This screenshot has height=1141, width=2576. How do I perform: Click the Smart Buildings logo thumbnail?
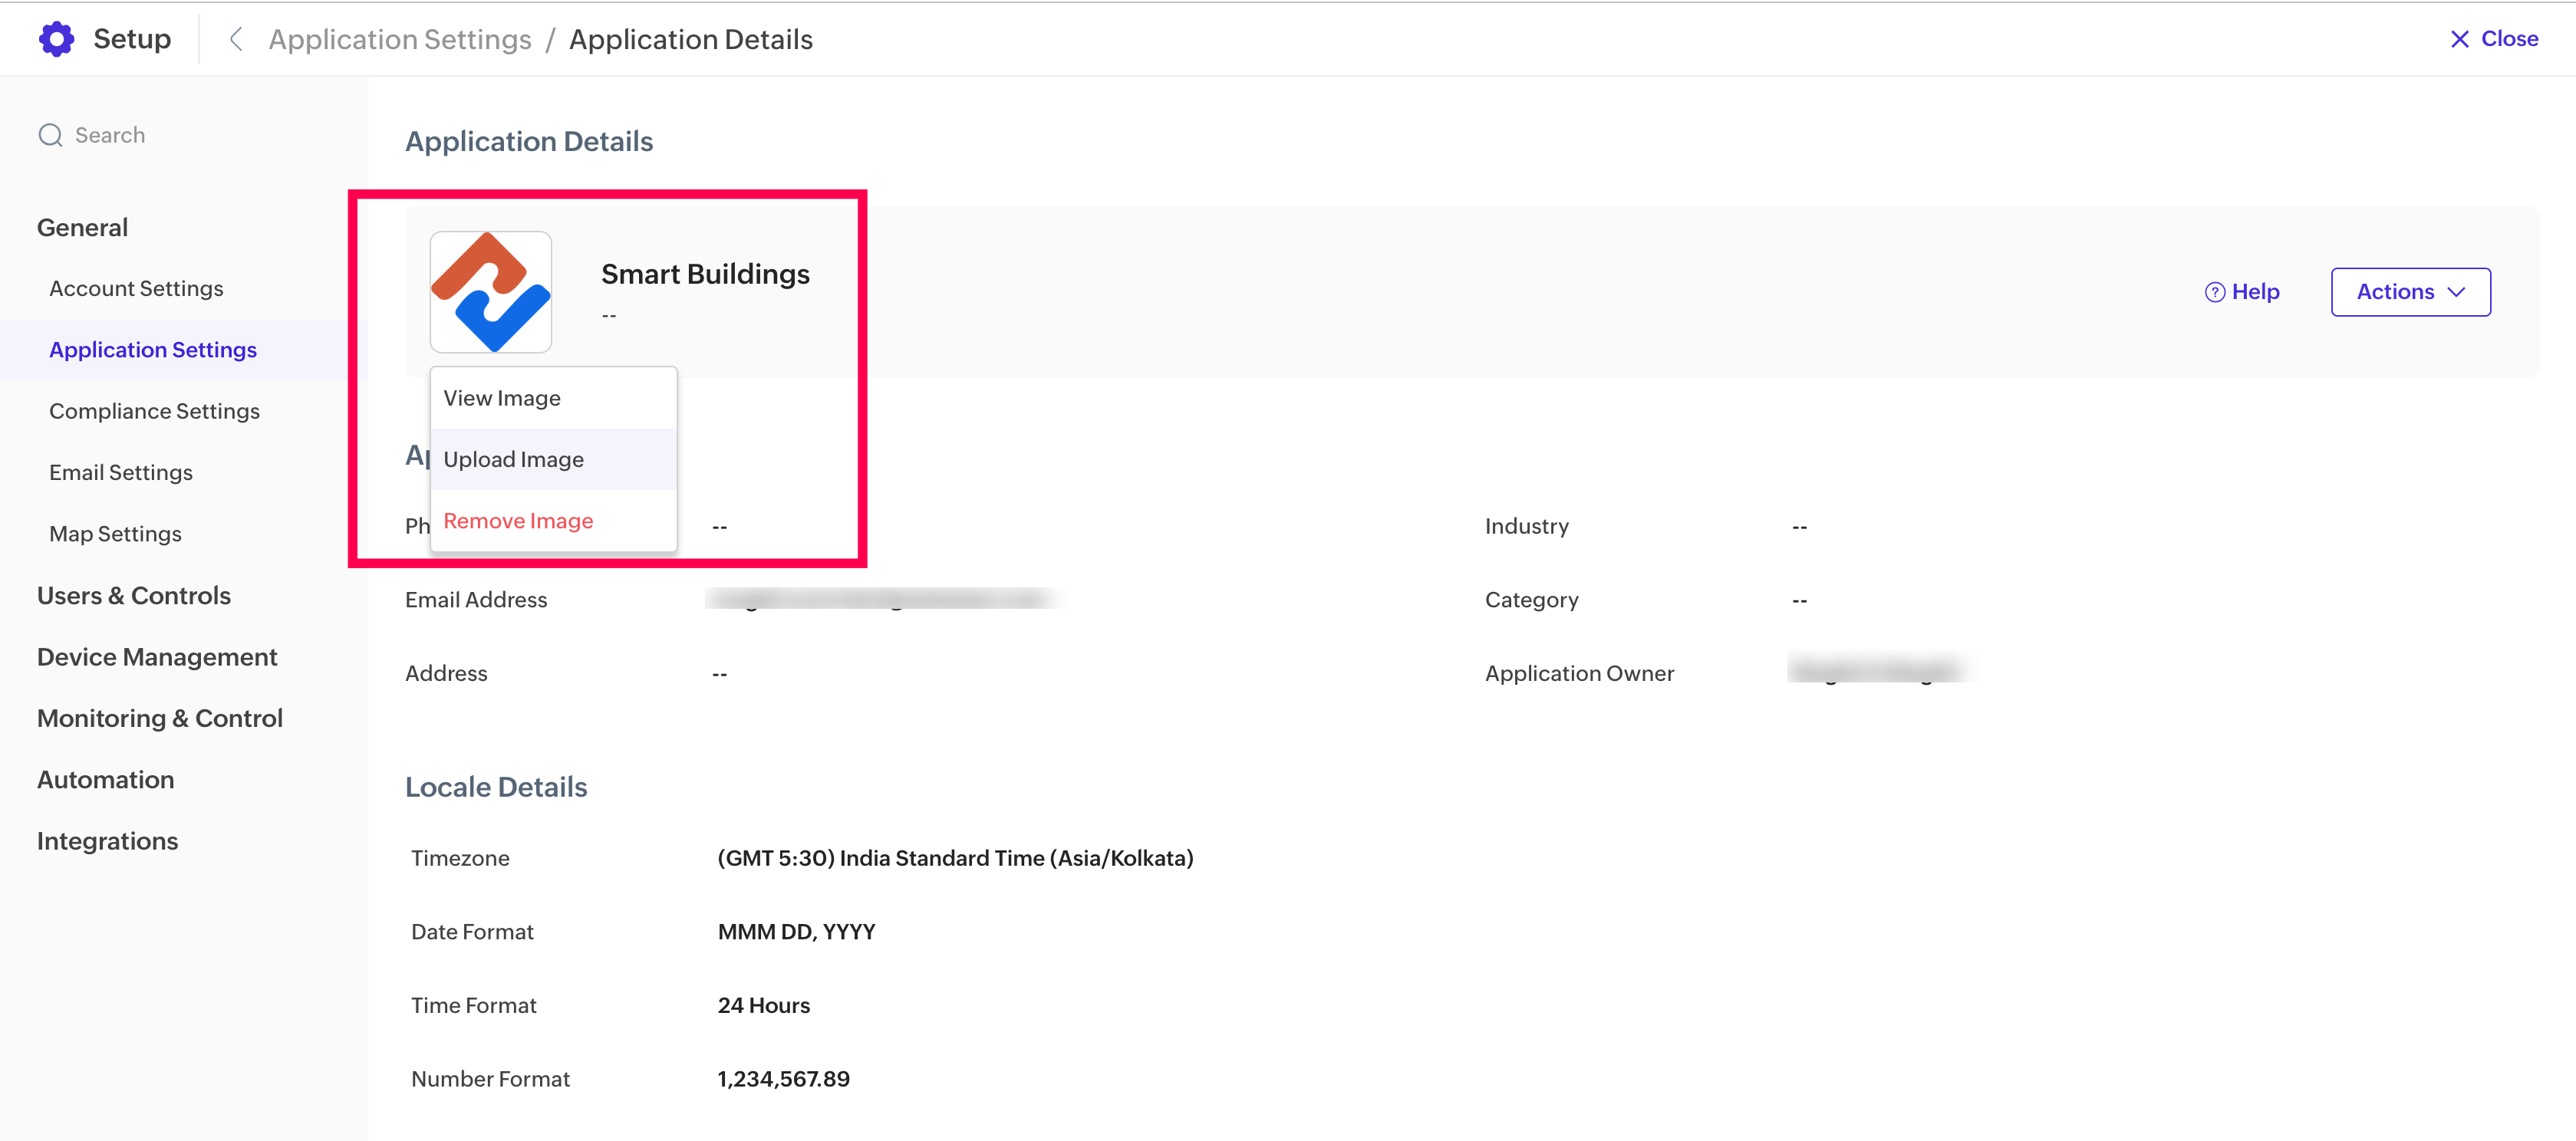point(490,292)
